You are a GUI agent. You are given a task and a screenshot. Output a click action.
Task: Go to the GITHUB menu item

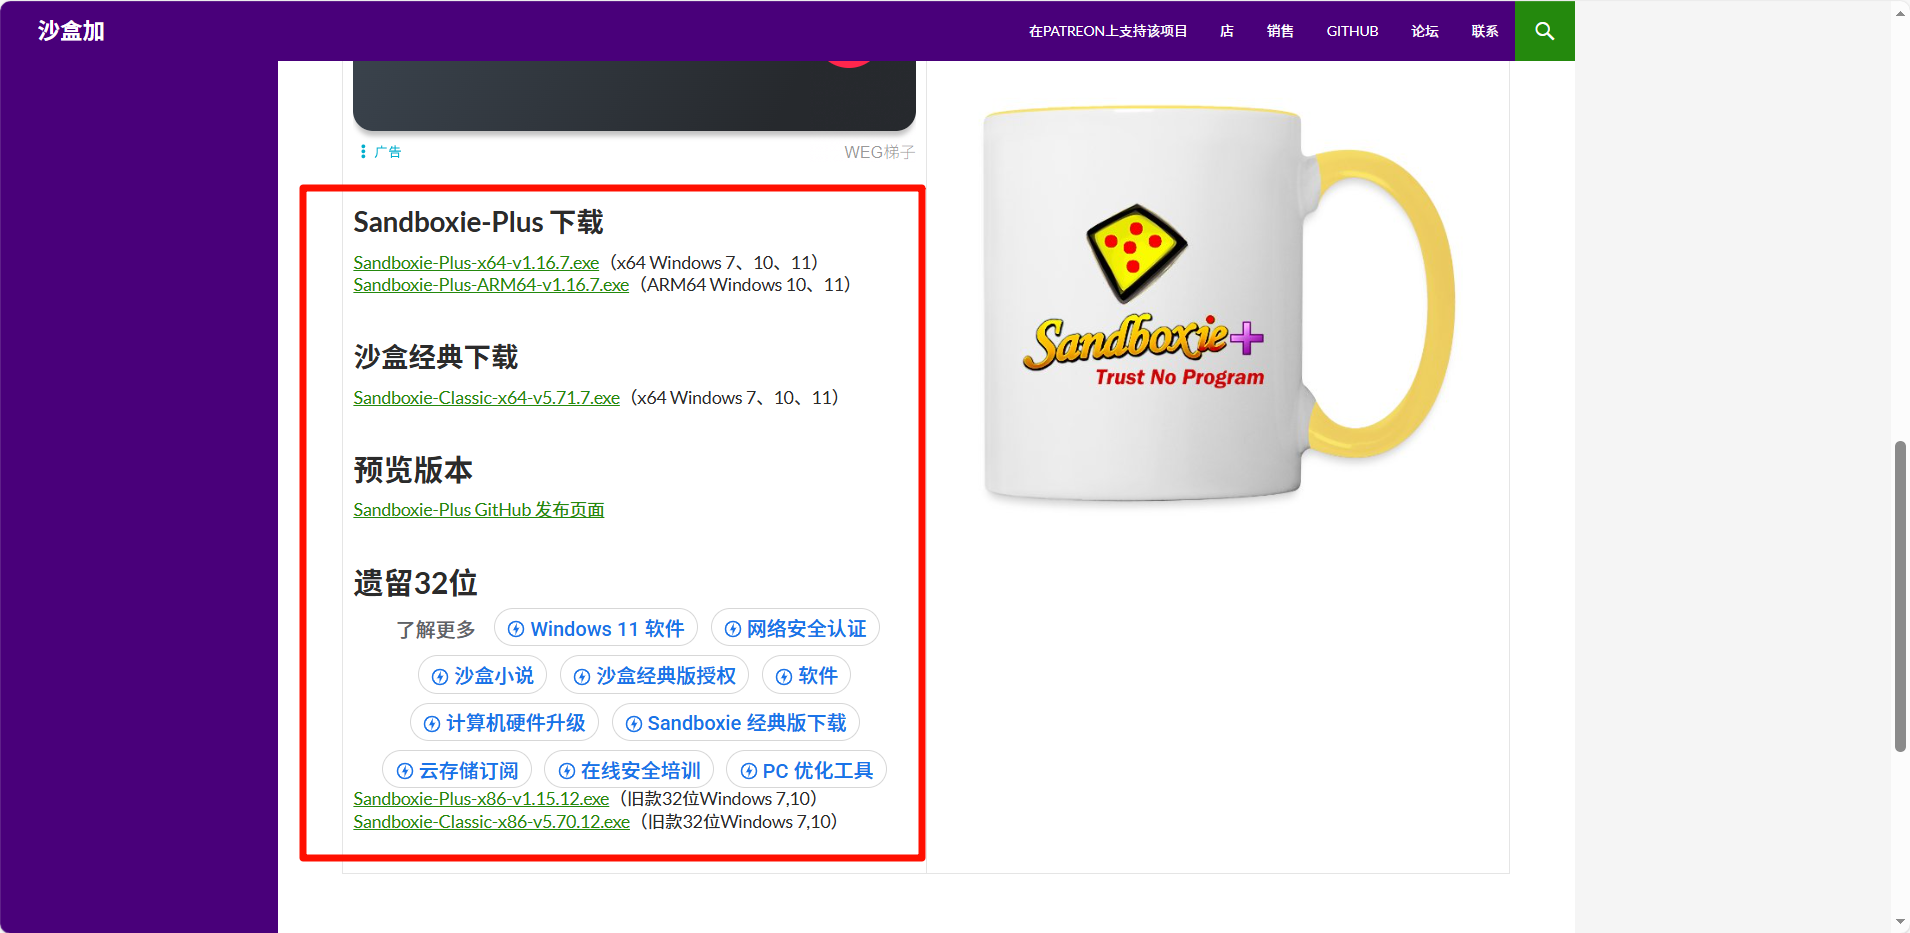point(1352,31)
